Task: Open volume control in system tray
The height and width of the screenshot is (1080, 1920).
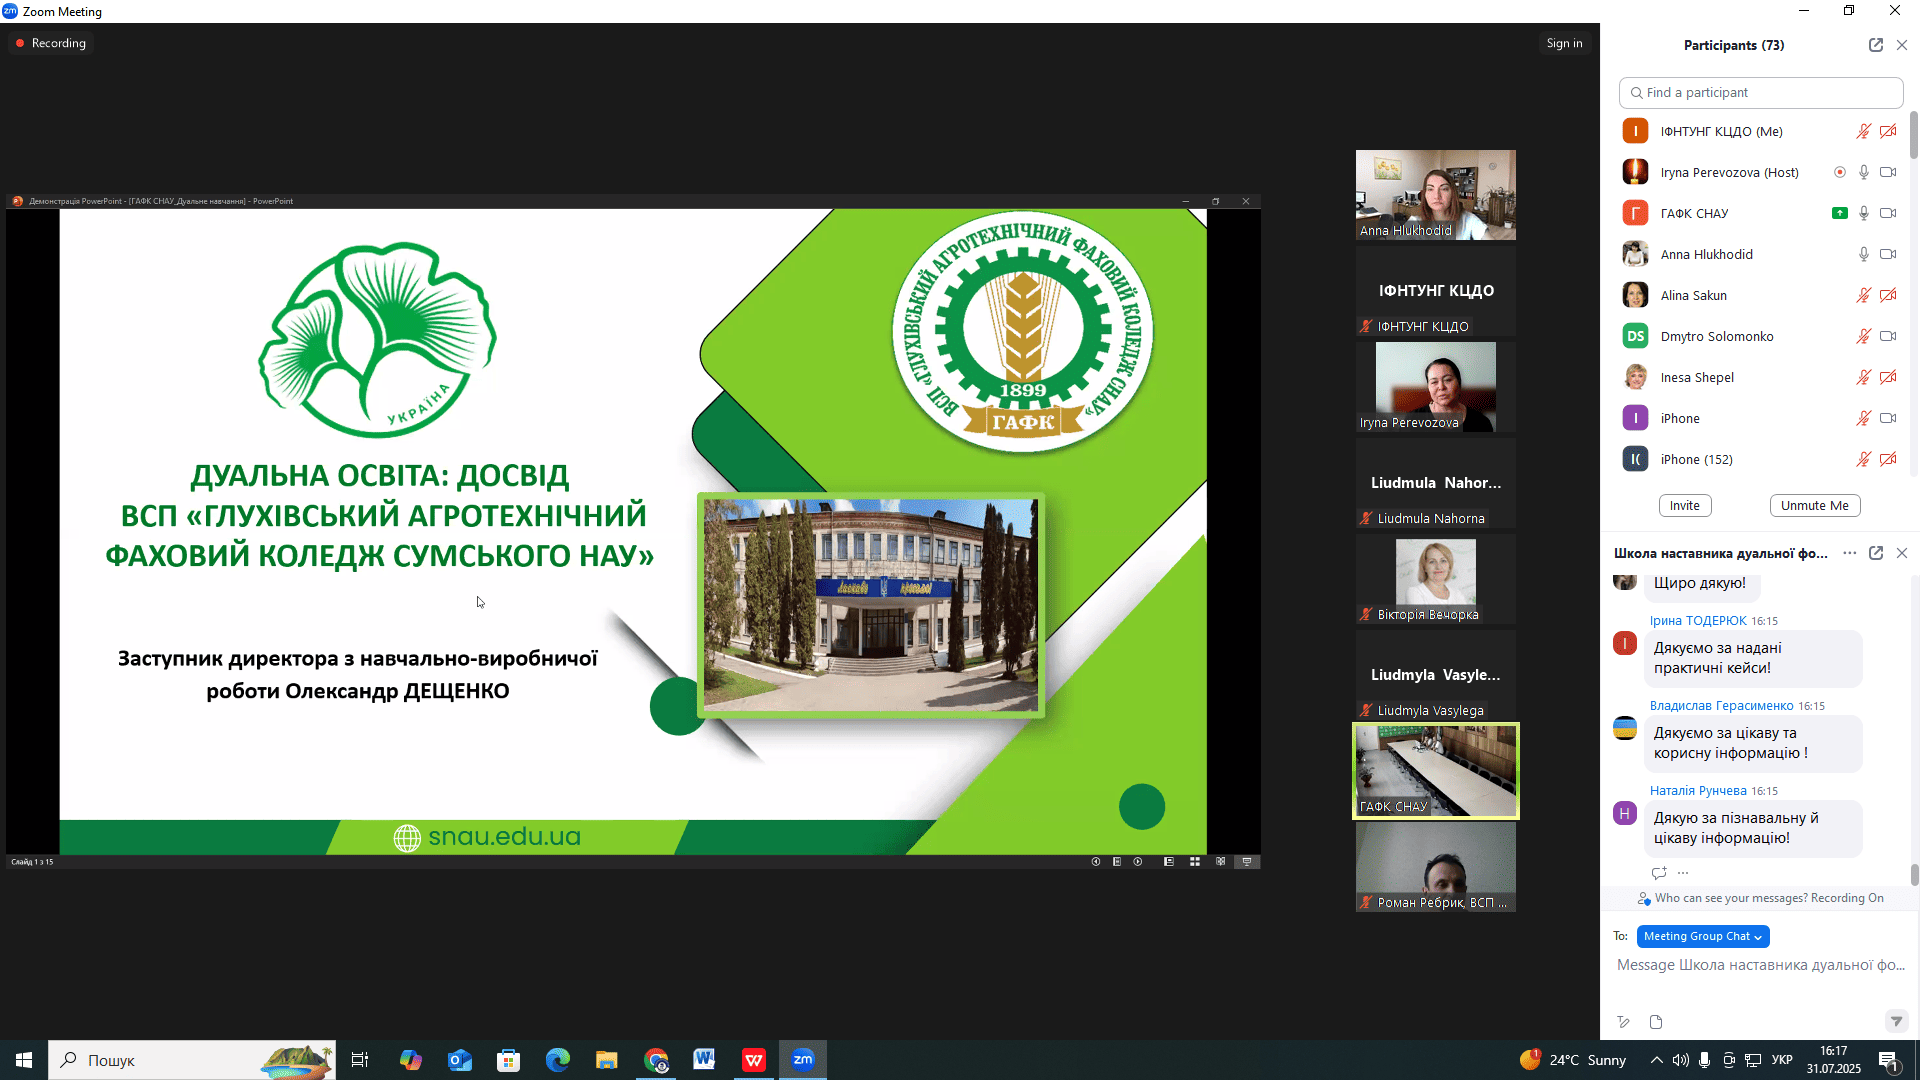Action: pyautogui.click(x=1681, y=1060)
